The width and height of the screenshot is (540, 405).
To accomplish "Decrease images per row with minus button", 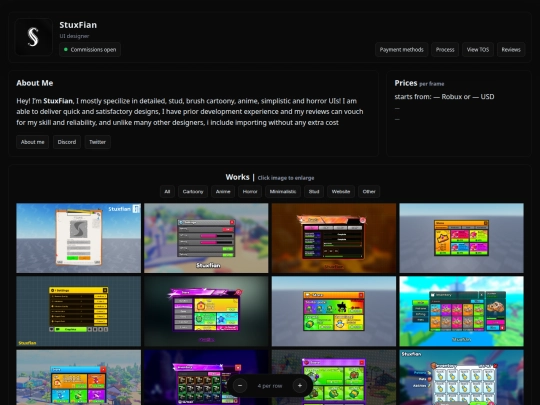I will point(240,386).
